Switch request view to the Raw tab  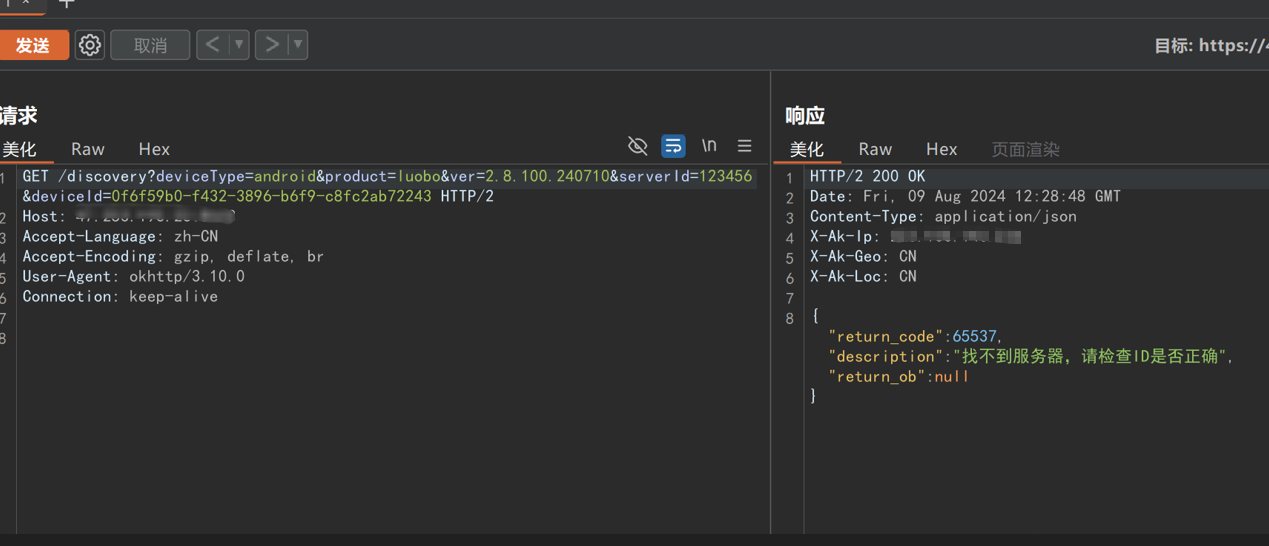(88, 149)
